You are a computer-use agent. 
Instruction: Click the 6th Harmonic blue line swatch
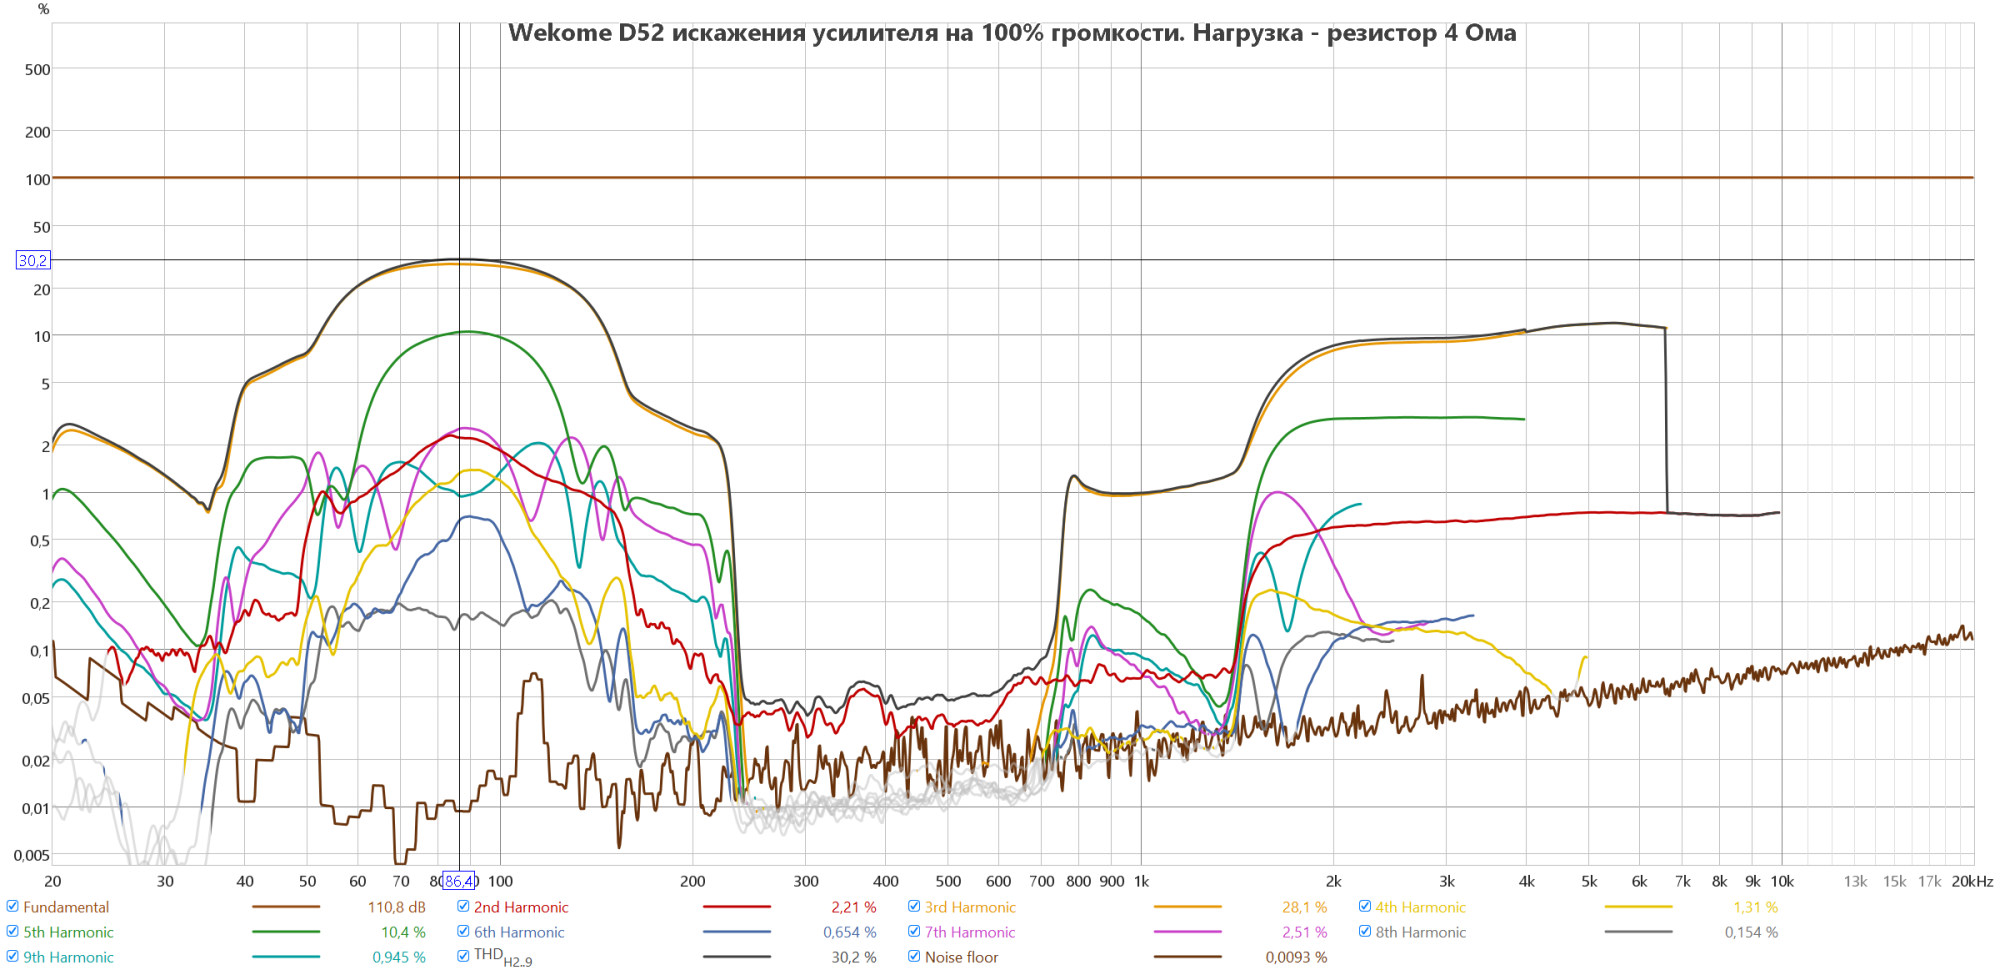[x=737, y=932]
